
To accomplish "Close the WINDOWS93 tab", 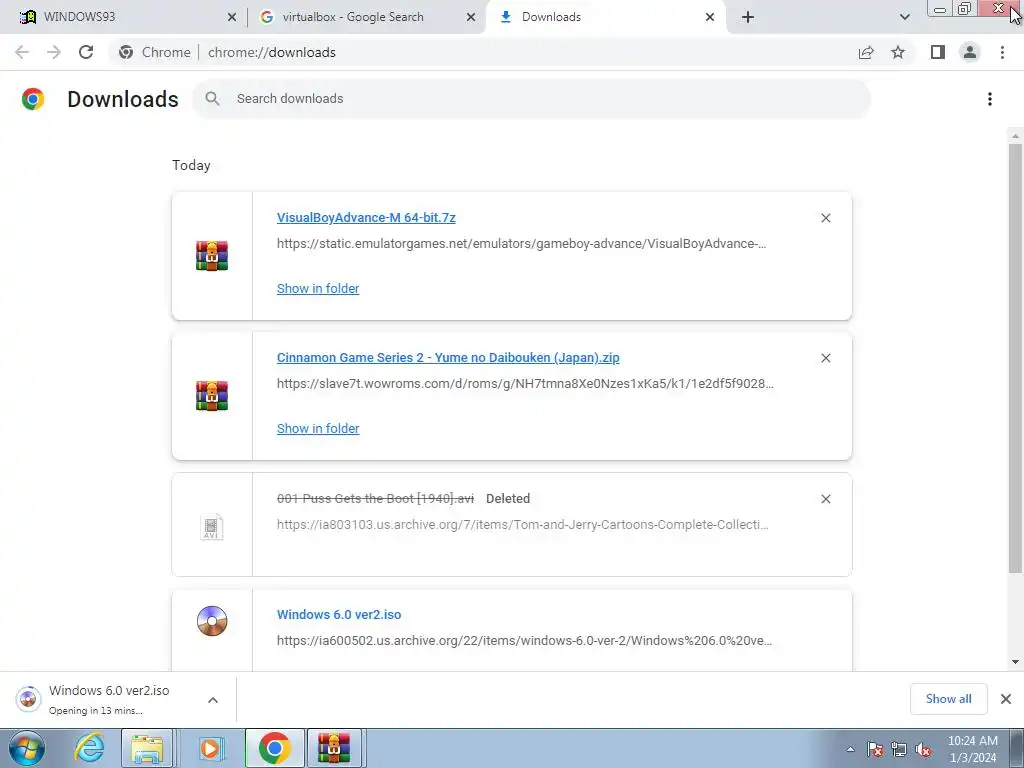I will tap(232, 17).
